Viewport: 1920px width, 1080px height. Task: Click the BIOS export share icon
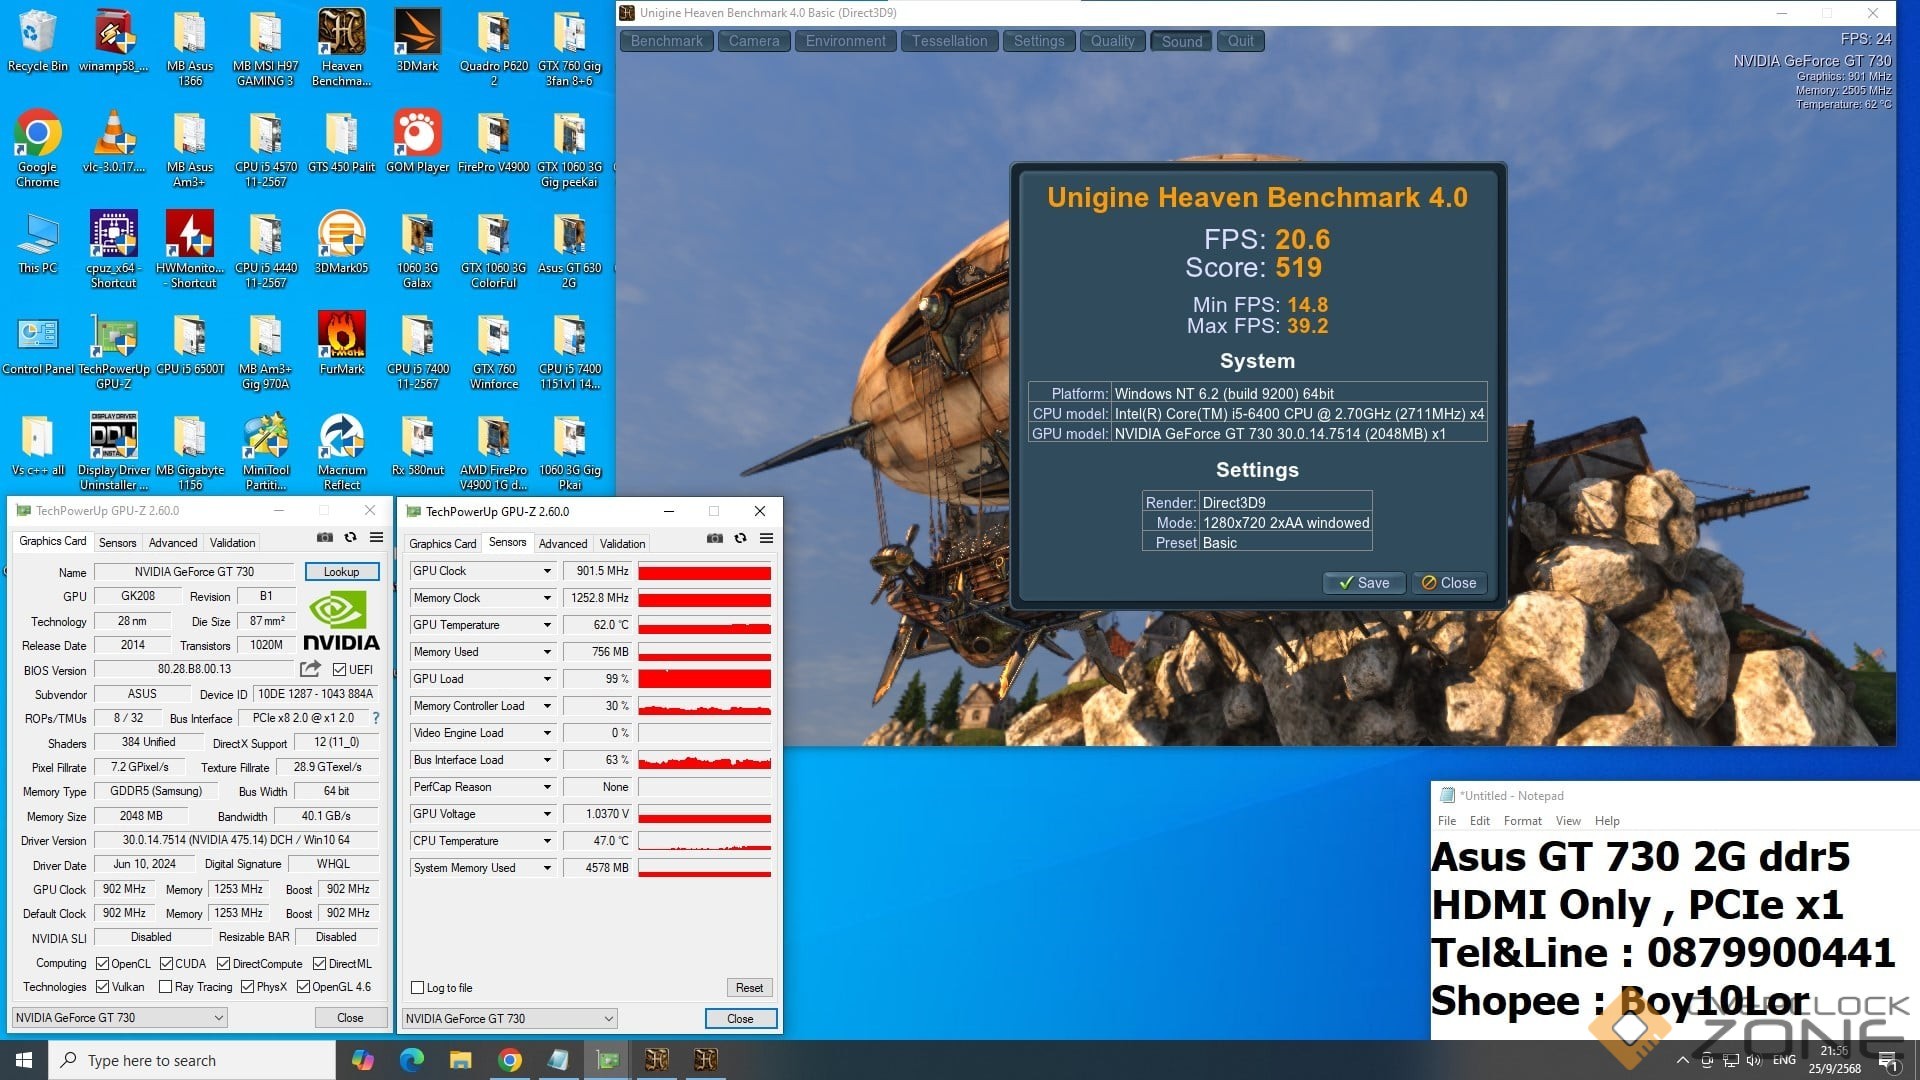pos(310,669)
